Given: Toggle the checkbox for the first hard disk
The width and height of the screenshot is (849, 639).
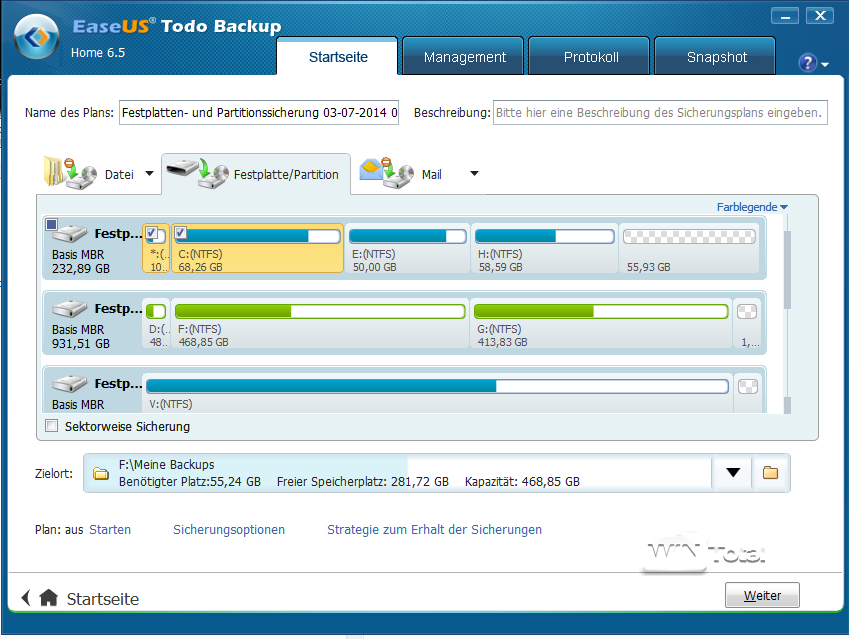Looking at the screenshot, I should pos(52,224).
